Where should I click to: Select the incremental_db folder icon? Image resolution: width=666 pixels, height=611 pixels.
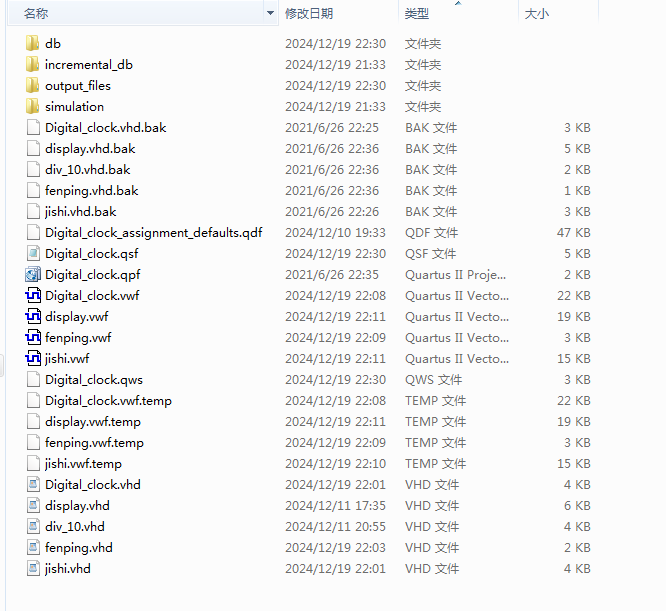pos(32,65)
